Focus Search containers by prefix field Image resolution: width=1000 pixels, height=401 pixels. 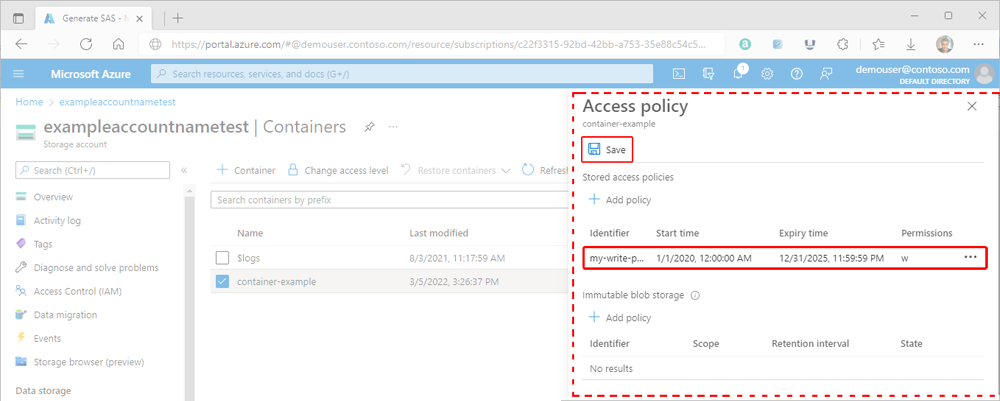[x=389, y=200]
